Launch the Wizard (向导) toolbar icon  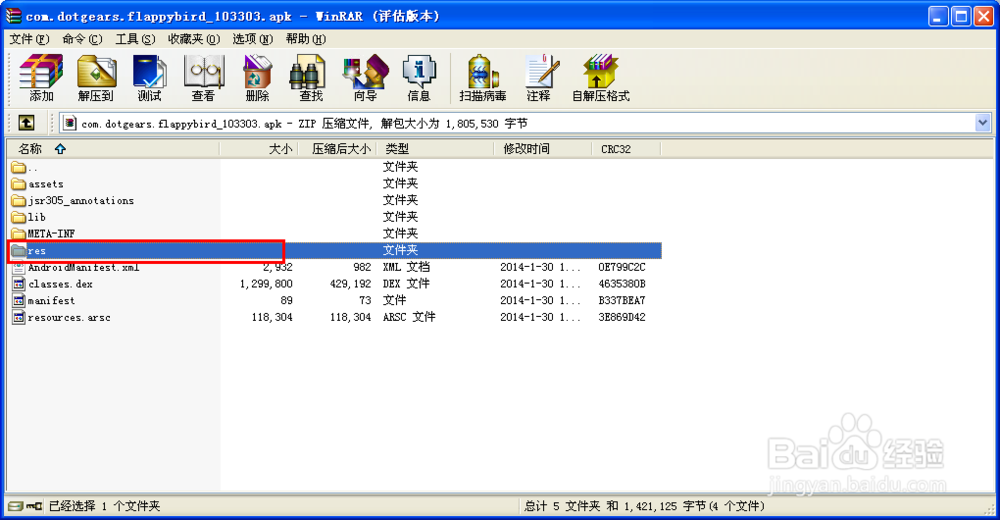pos(365,78)
